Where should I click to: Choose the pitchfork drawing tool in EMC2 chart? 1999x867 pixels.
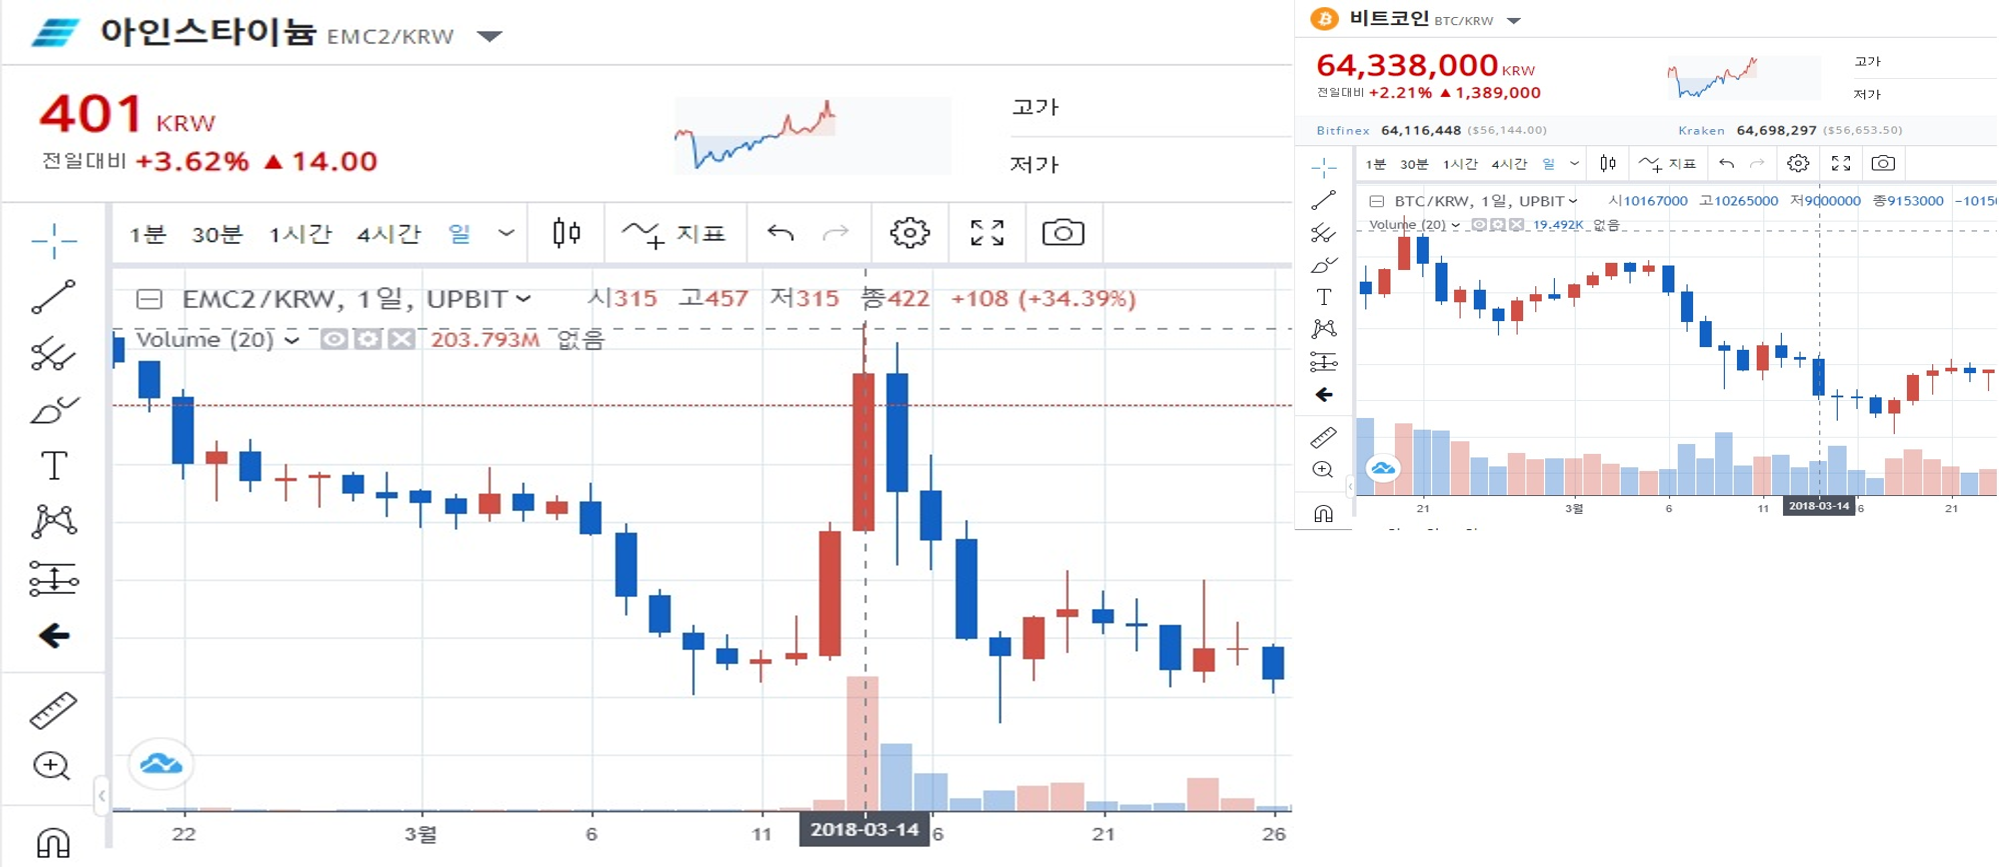54,353
